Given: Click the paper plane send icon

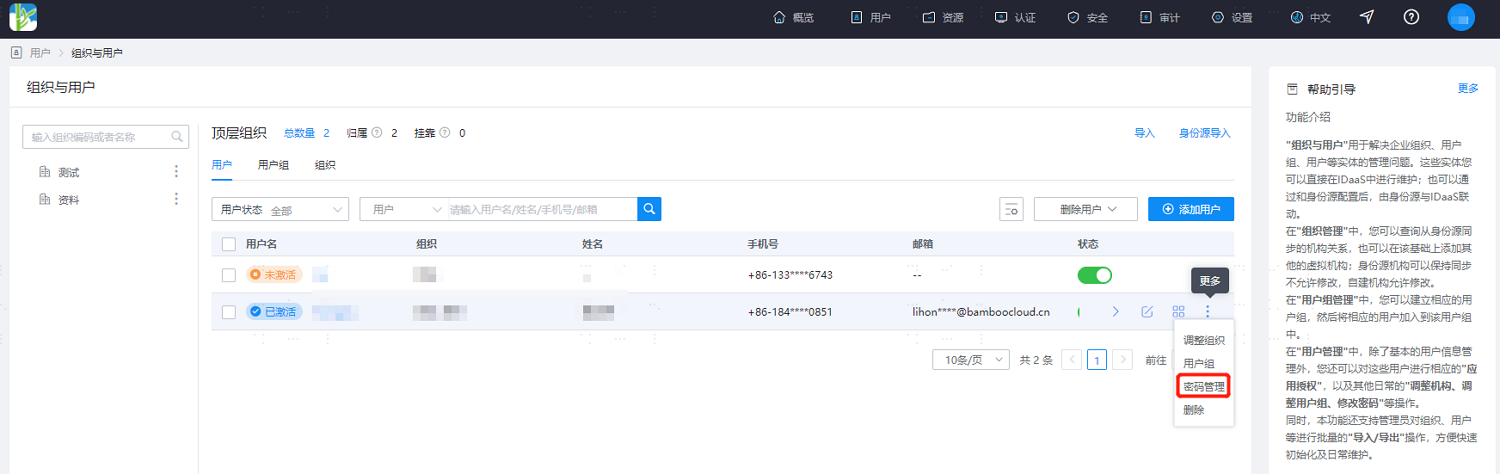Looking at the screenshot, I should point(1367,17).
